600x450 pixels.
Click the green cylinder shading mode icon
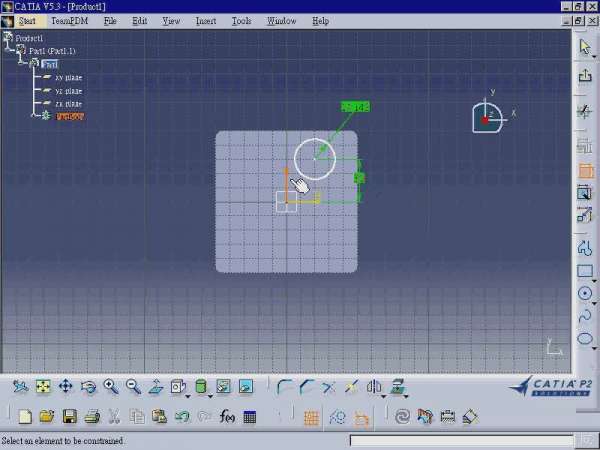pos(201,386)
